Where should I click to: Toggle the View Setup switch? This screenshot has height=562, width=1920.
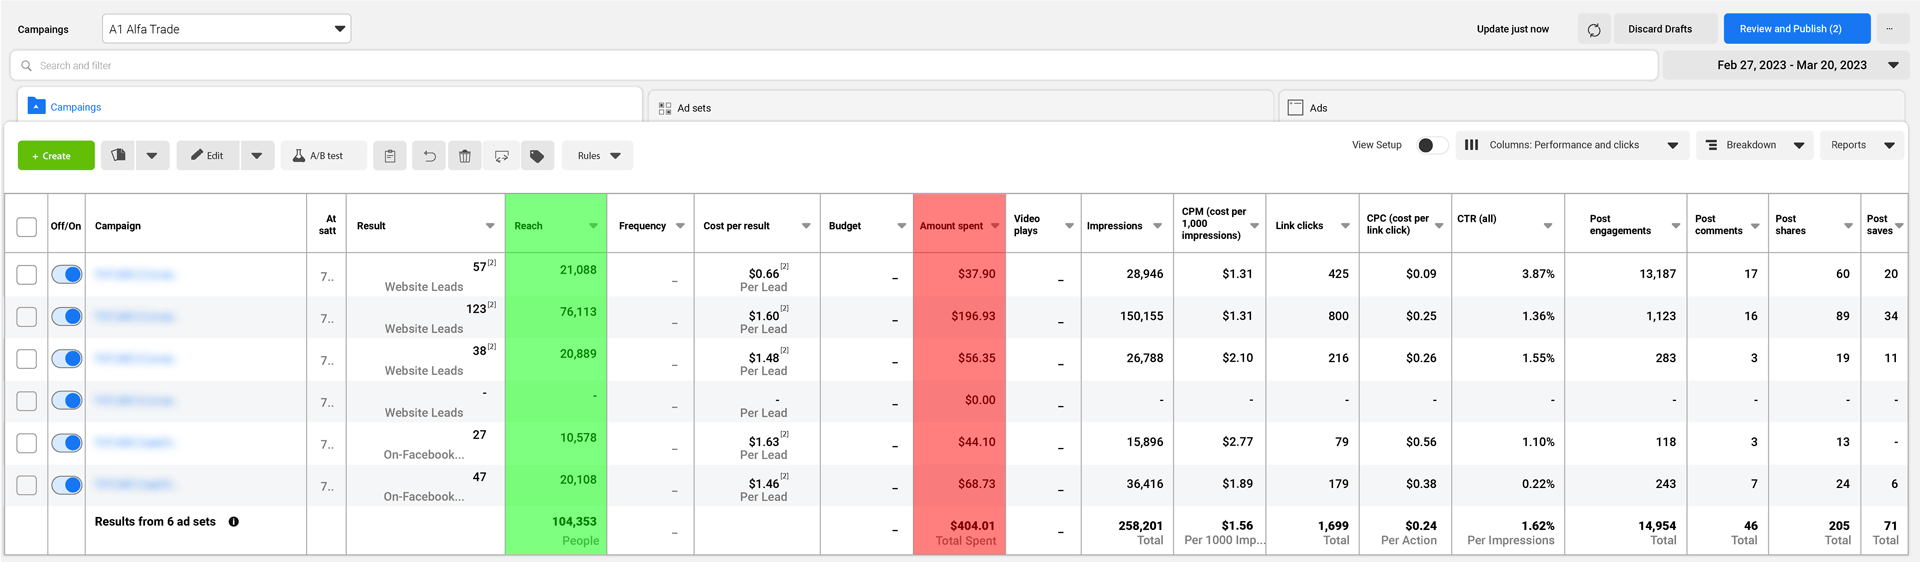tap(1431, 145)
